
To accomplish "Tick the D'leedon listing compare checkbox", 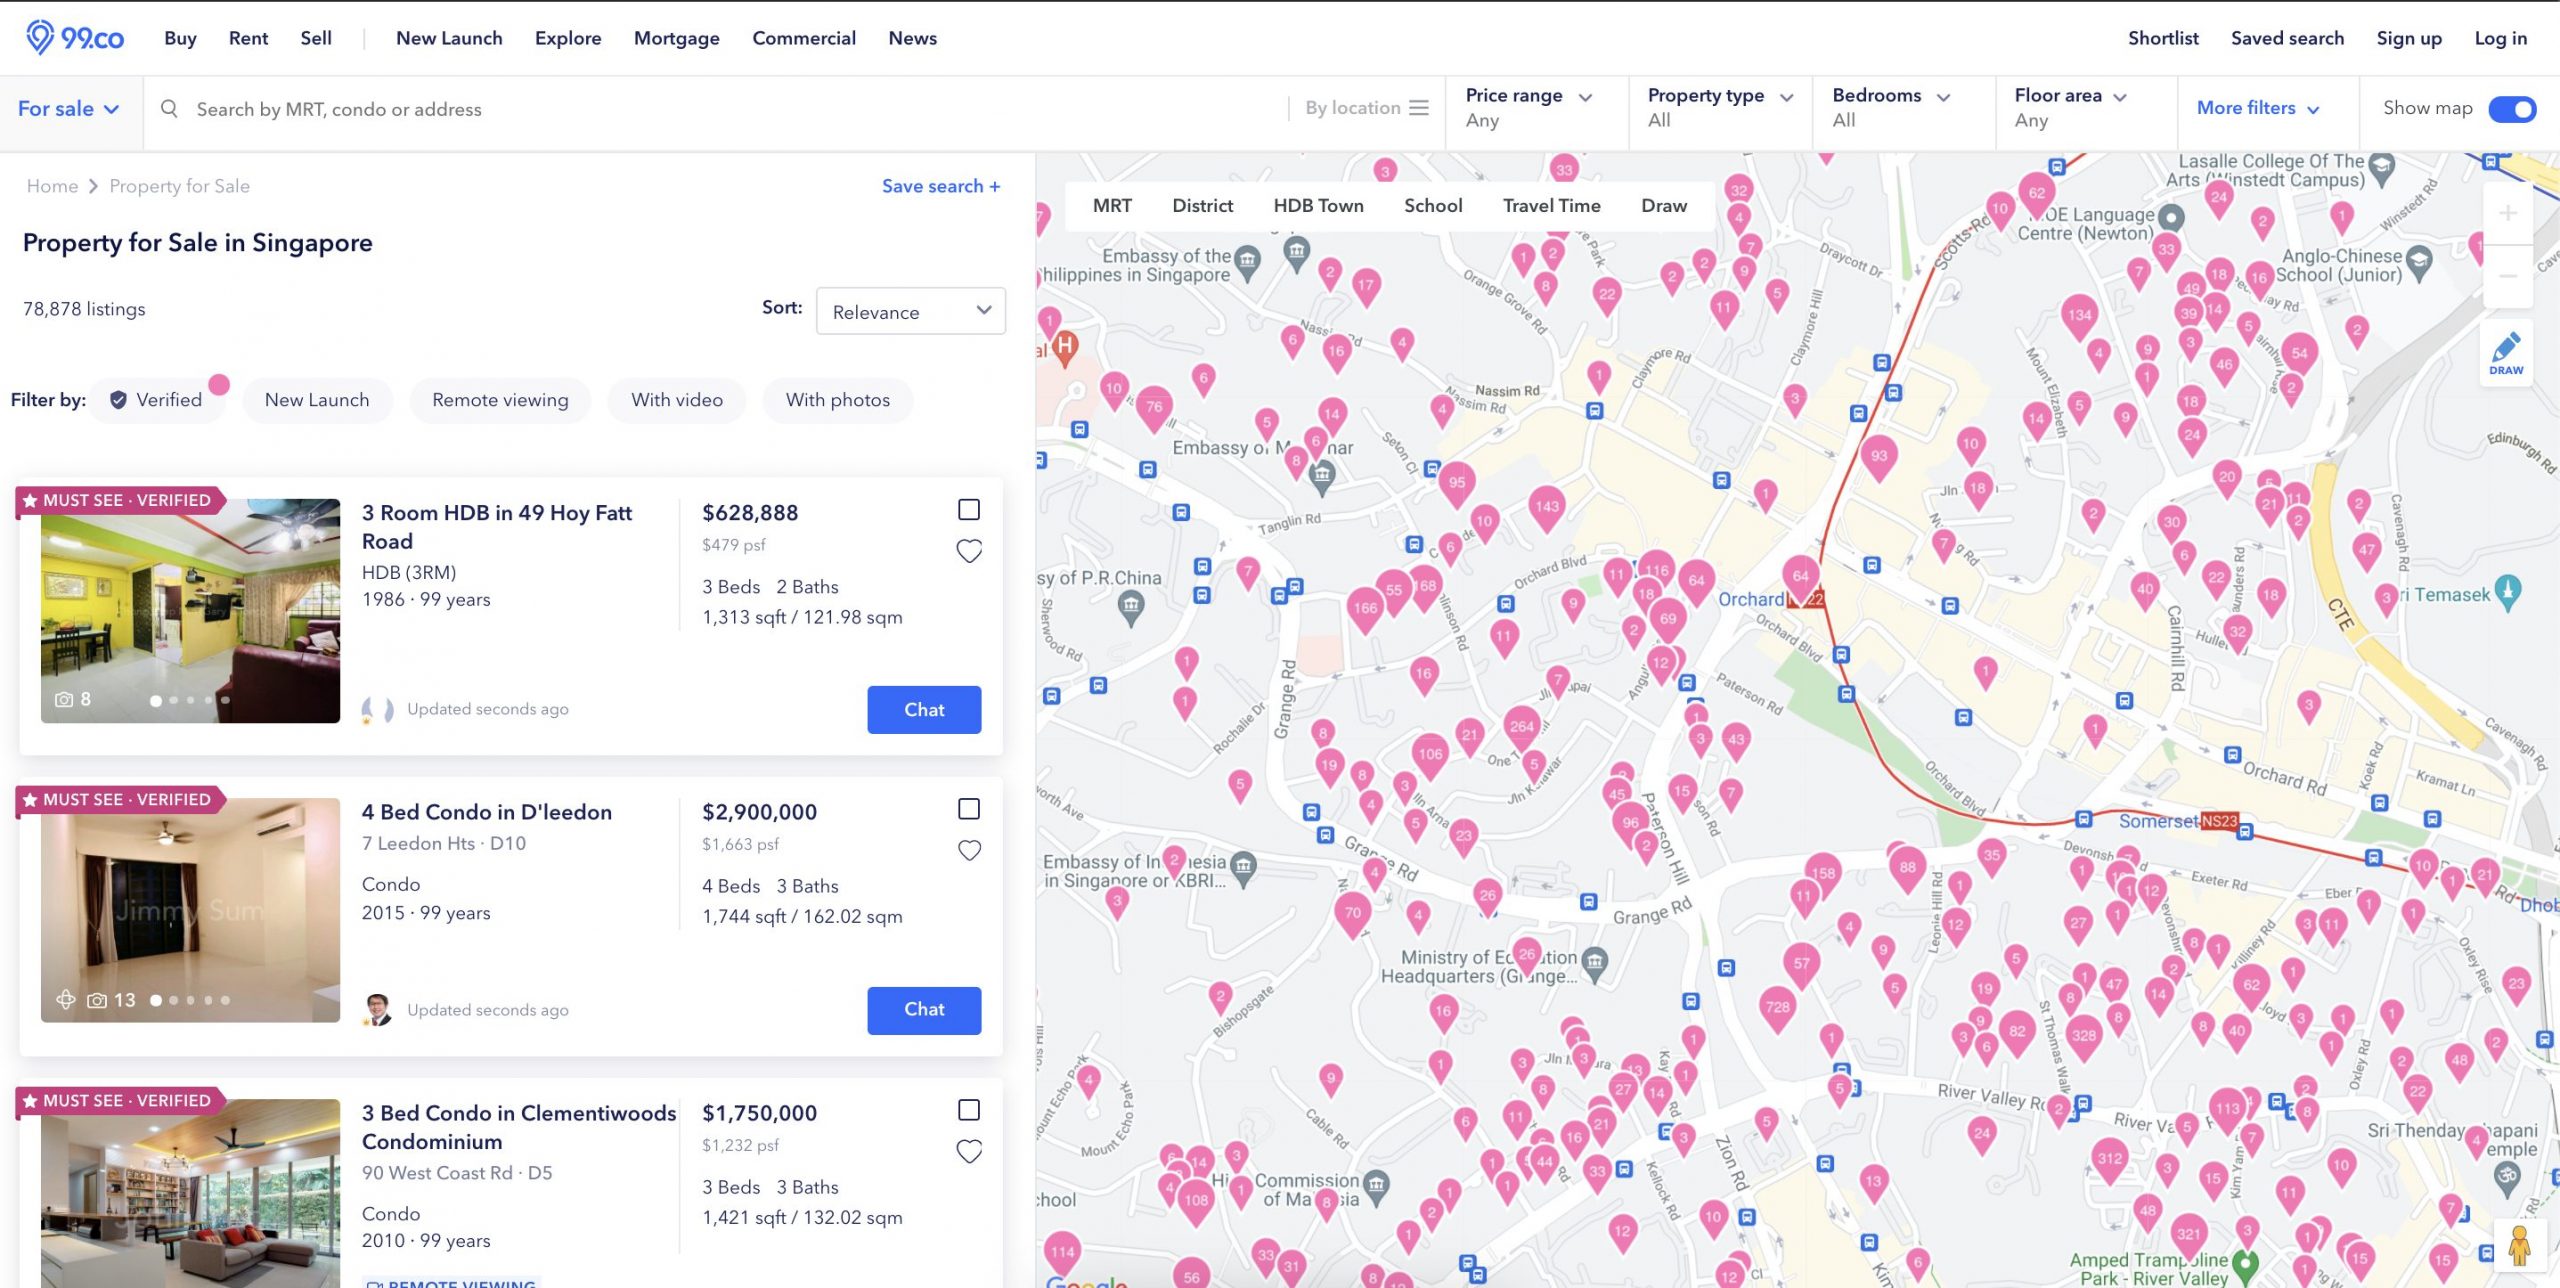I will click(969, 809).
